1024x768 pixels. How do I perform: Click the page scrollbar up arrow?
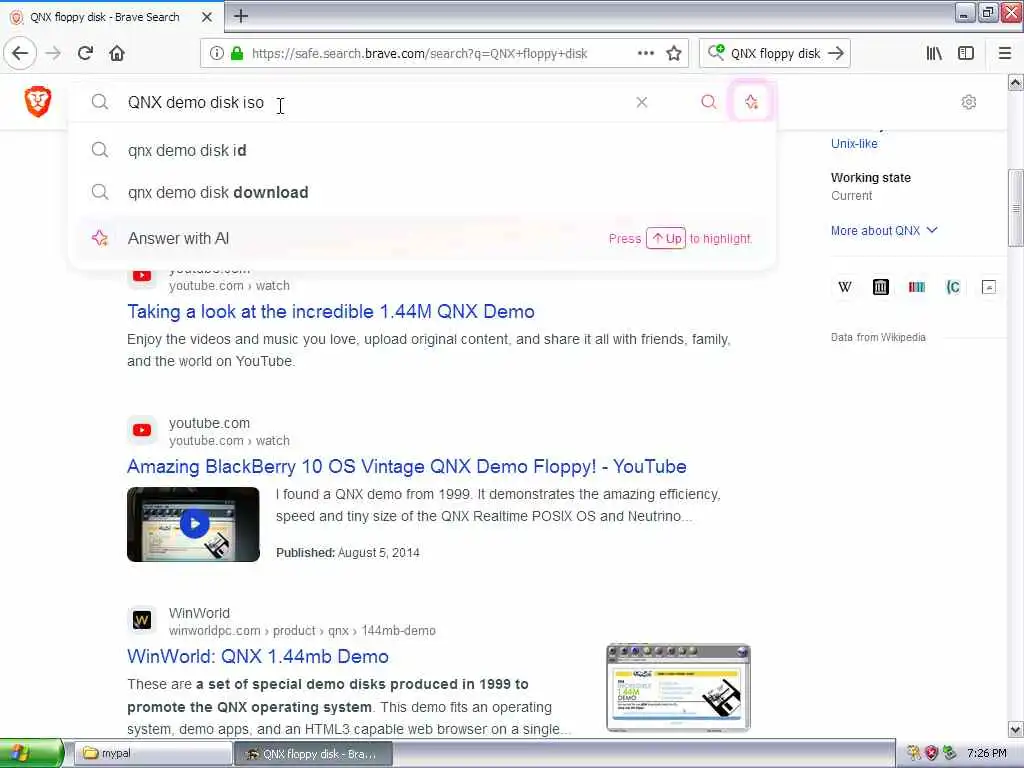pos(1015,82)
